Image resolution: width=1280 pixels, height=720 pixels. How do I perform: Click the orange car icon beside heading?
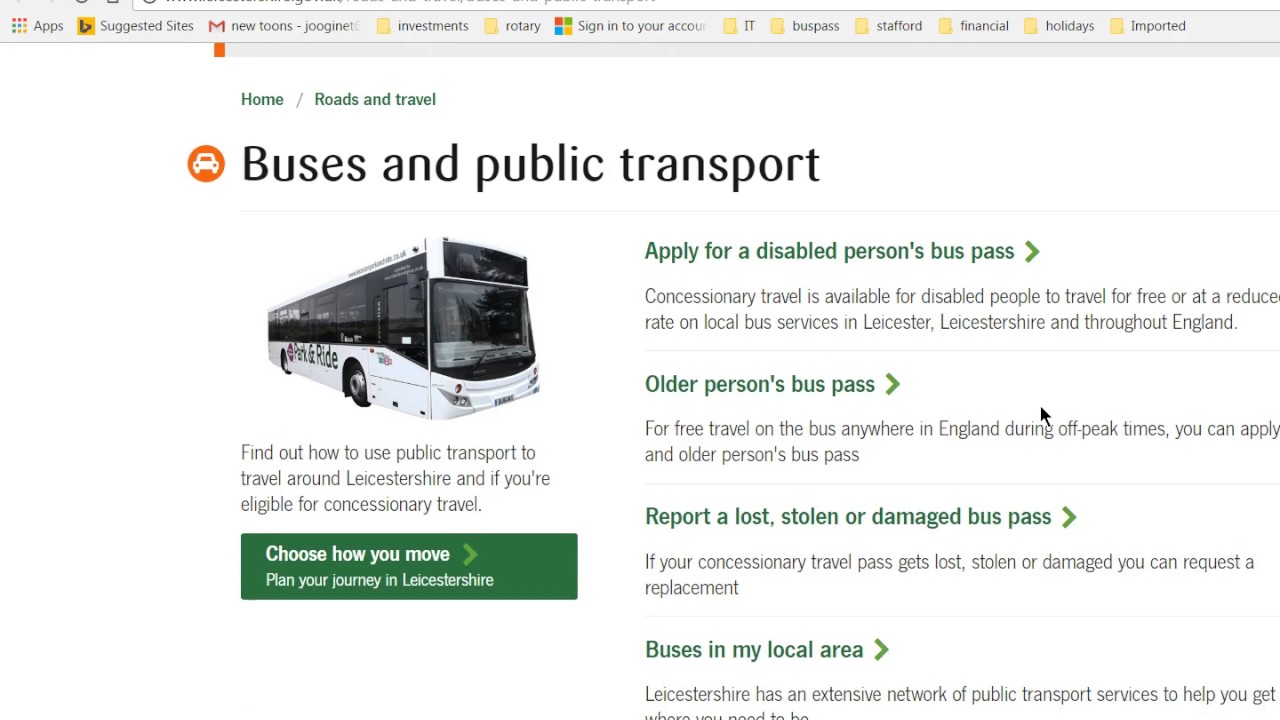click(x=206, y=164)
